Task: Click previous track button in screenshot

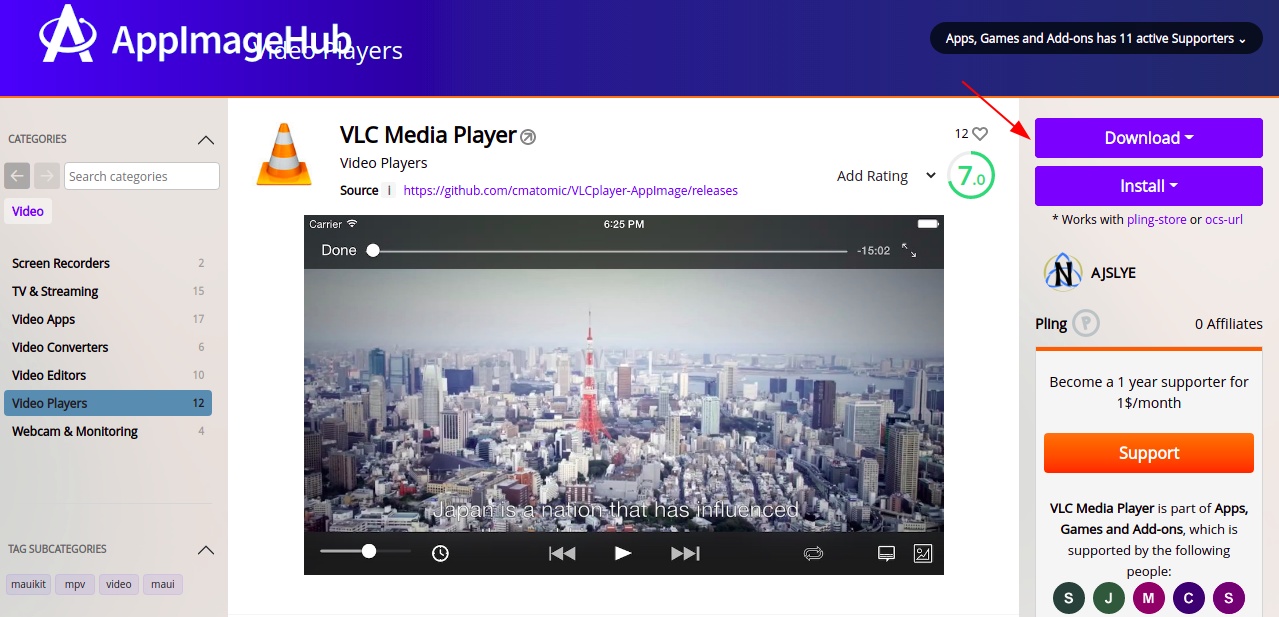Action: [562, 553]
